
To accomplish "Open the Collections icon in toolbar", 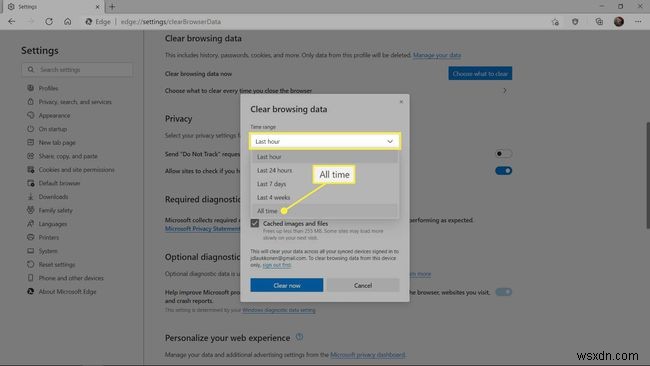I will (599, 22).
